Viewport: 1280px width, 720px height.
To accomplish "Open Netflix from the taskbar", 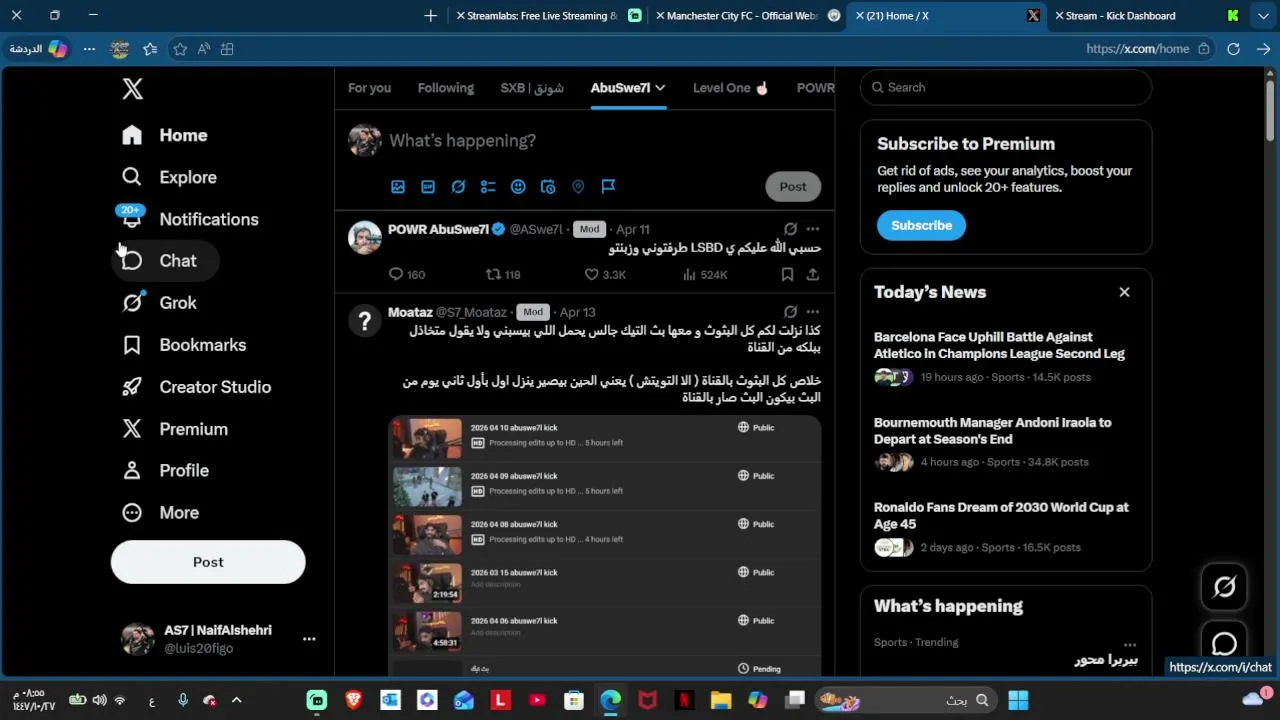I will 684,700.
